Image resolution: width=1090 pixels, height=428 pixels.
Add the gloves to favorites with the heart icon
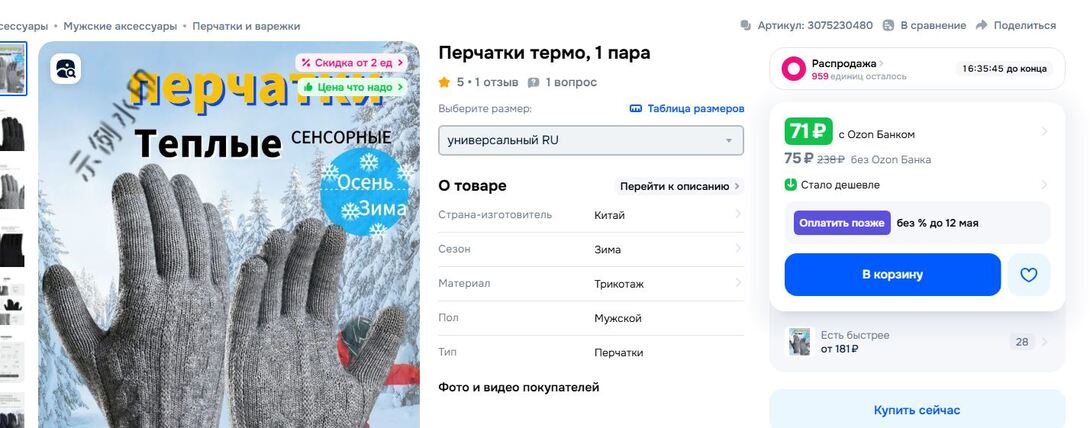1029,274
